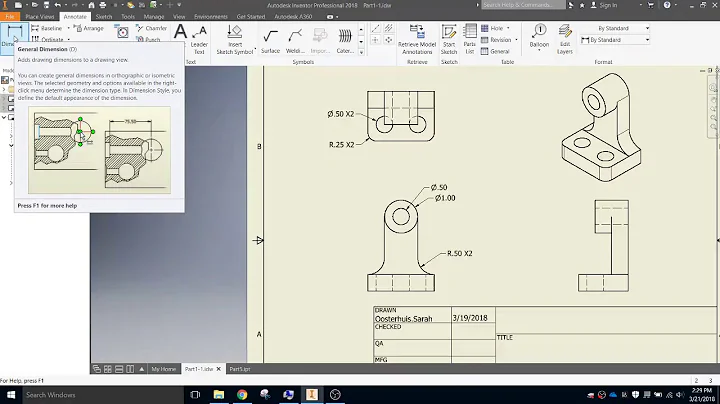The image size is (720, 404).
Task: Select the large Text tool
Action: click(x=180, y=33)
